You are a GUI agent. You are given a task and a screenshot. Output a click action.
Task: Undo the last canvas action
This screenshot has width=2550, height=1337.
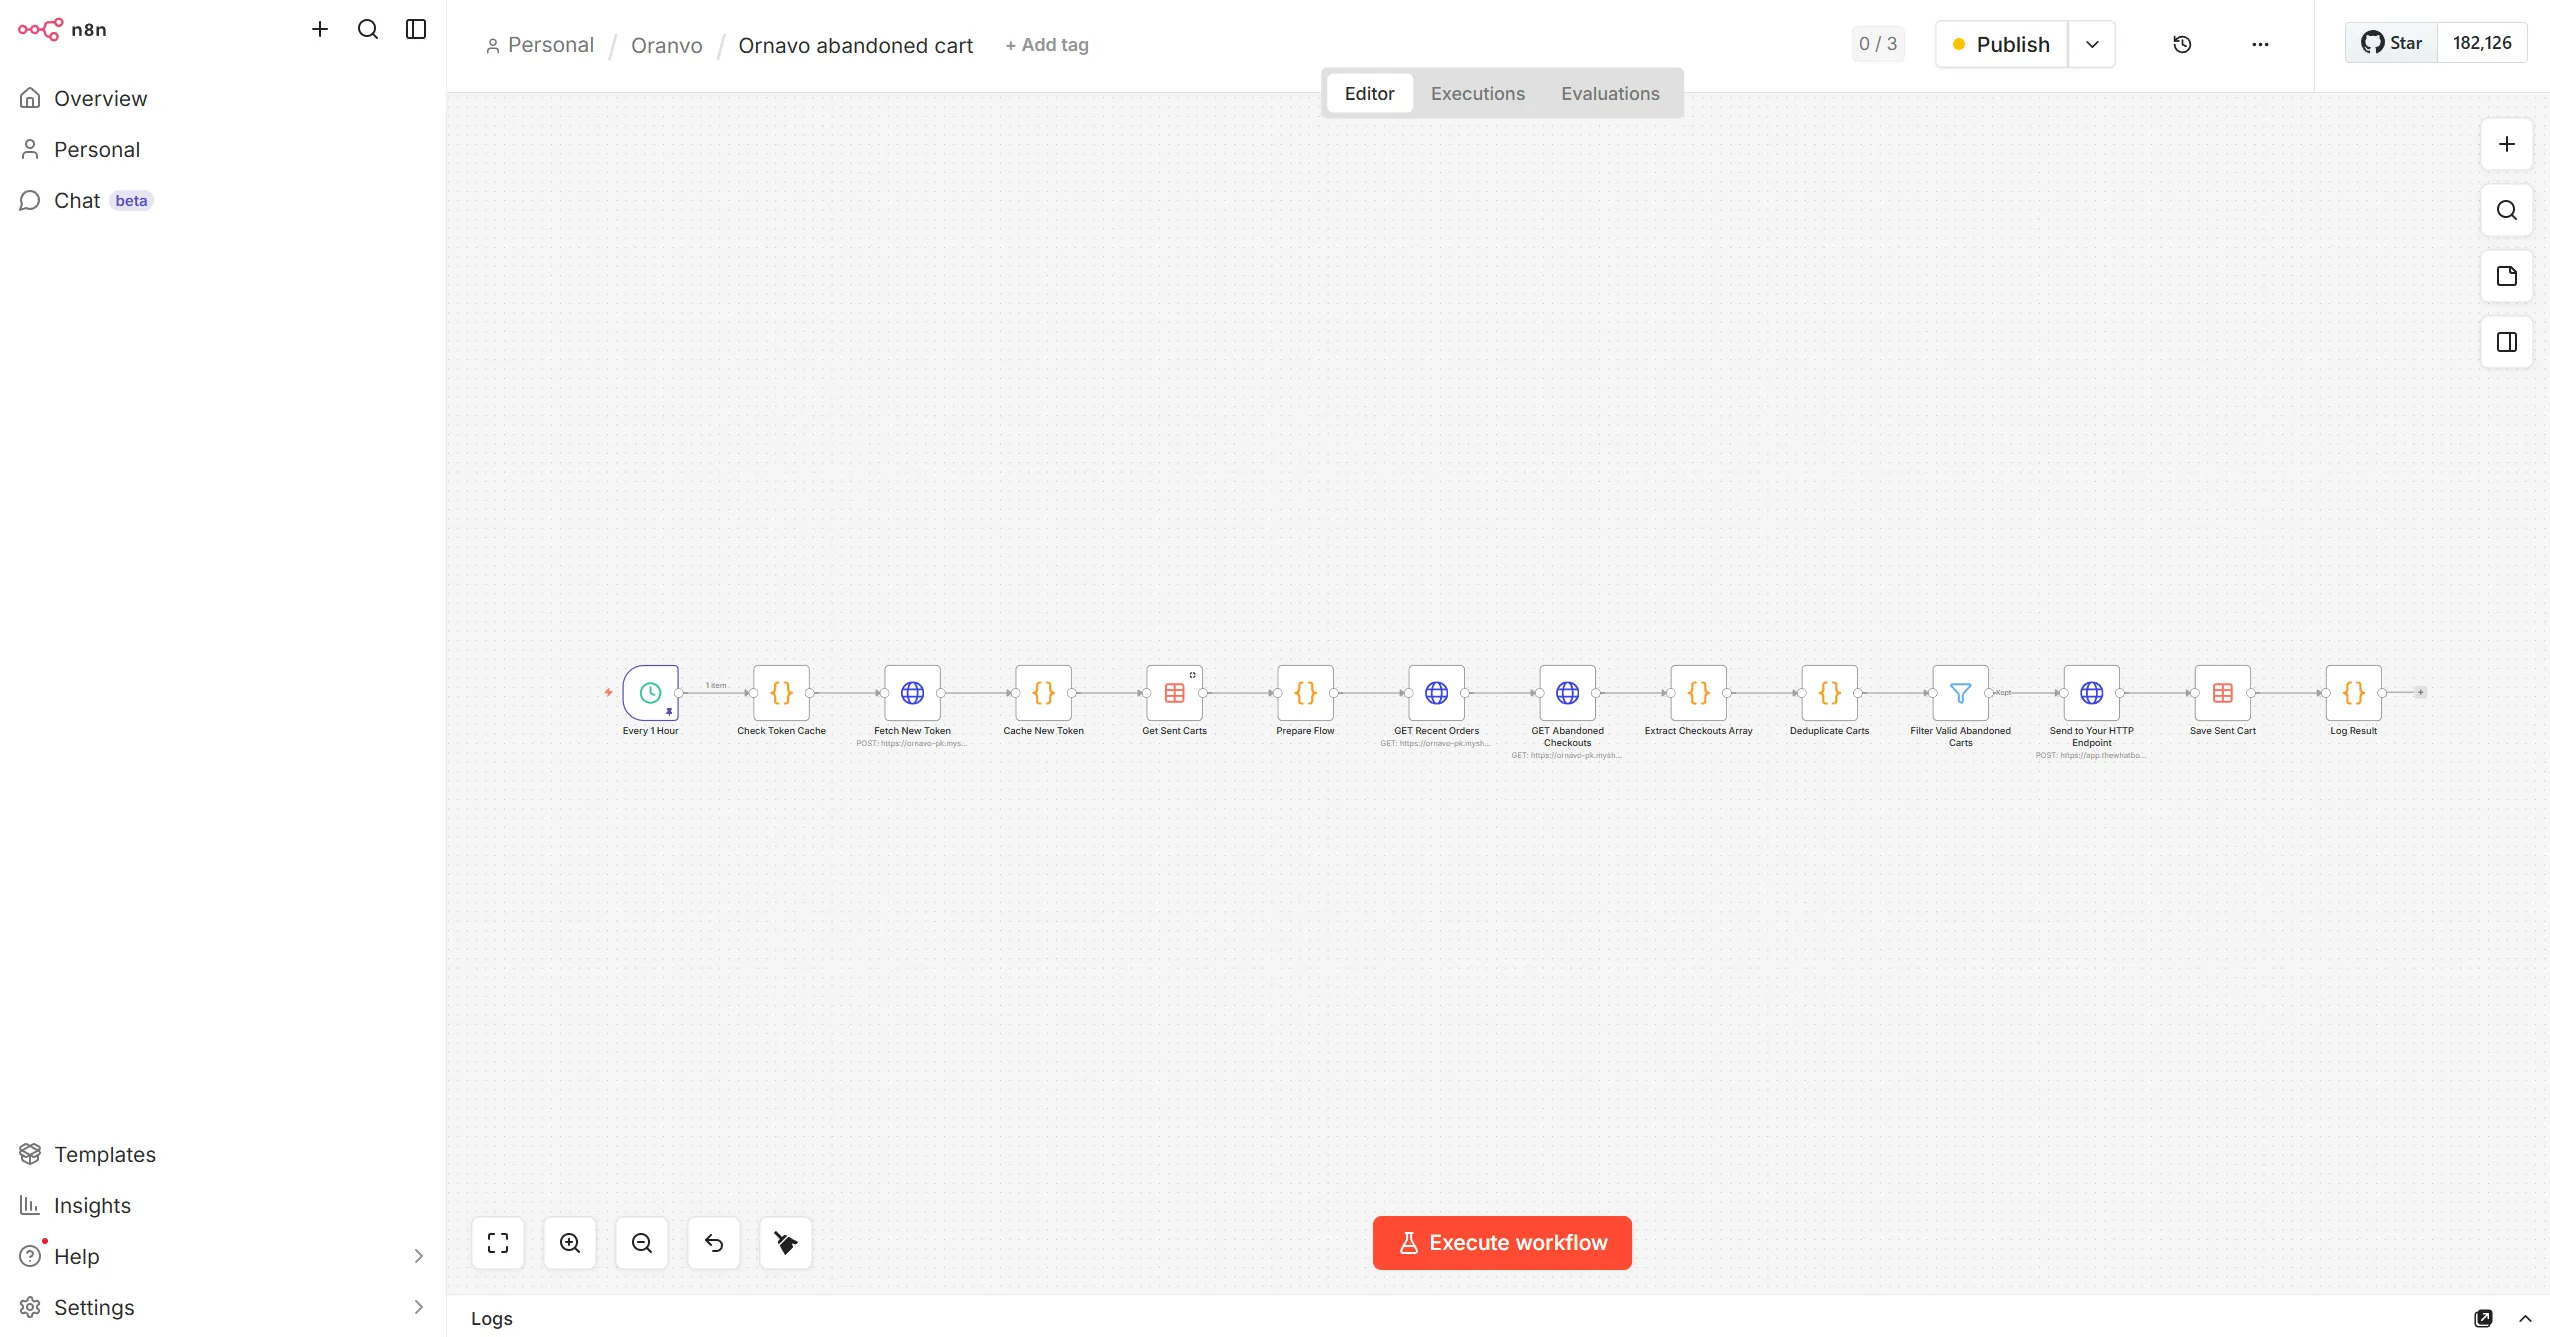(713, 1242)
